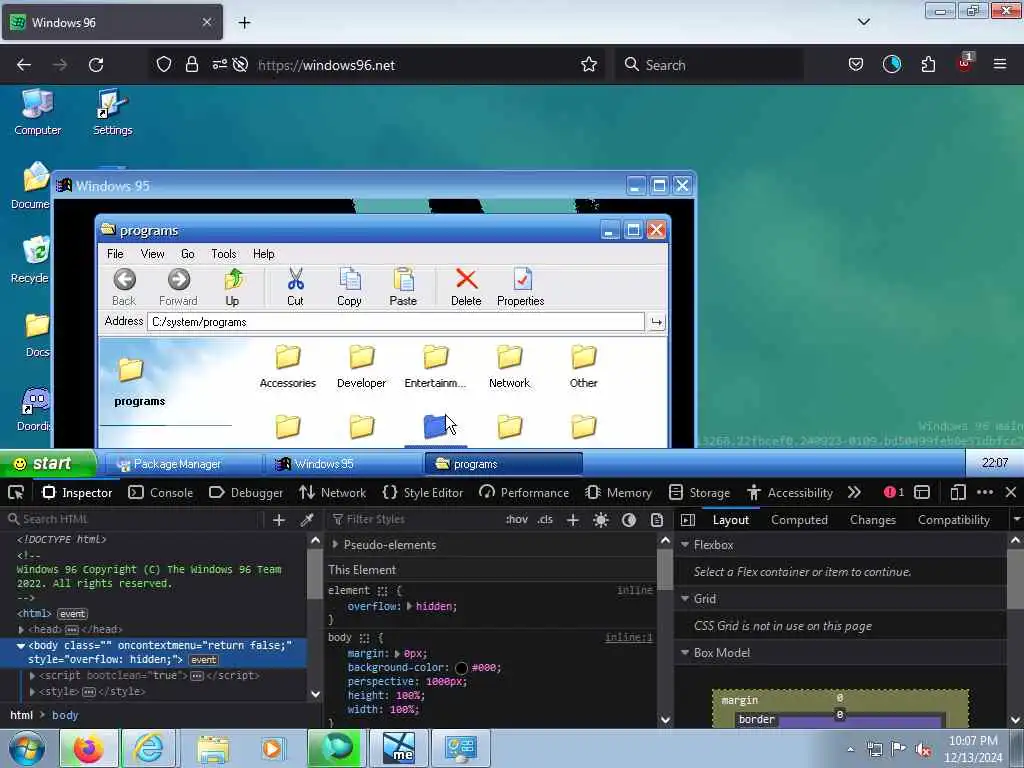
Task: Collapse the Flexbox section
Action: coord(685,545)
